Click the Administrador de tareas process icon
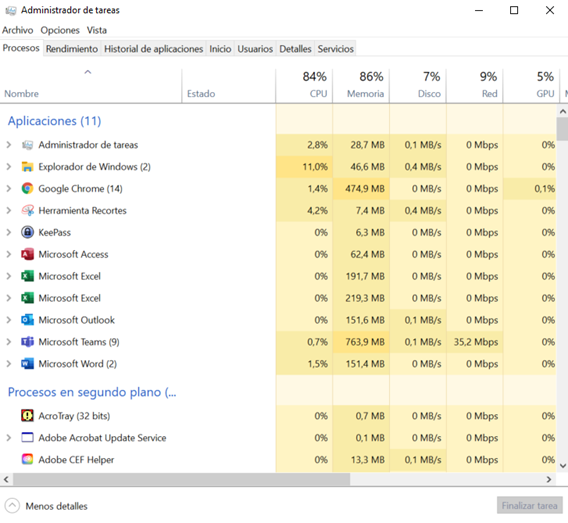 (x=28, y=145)
